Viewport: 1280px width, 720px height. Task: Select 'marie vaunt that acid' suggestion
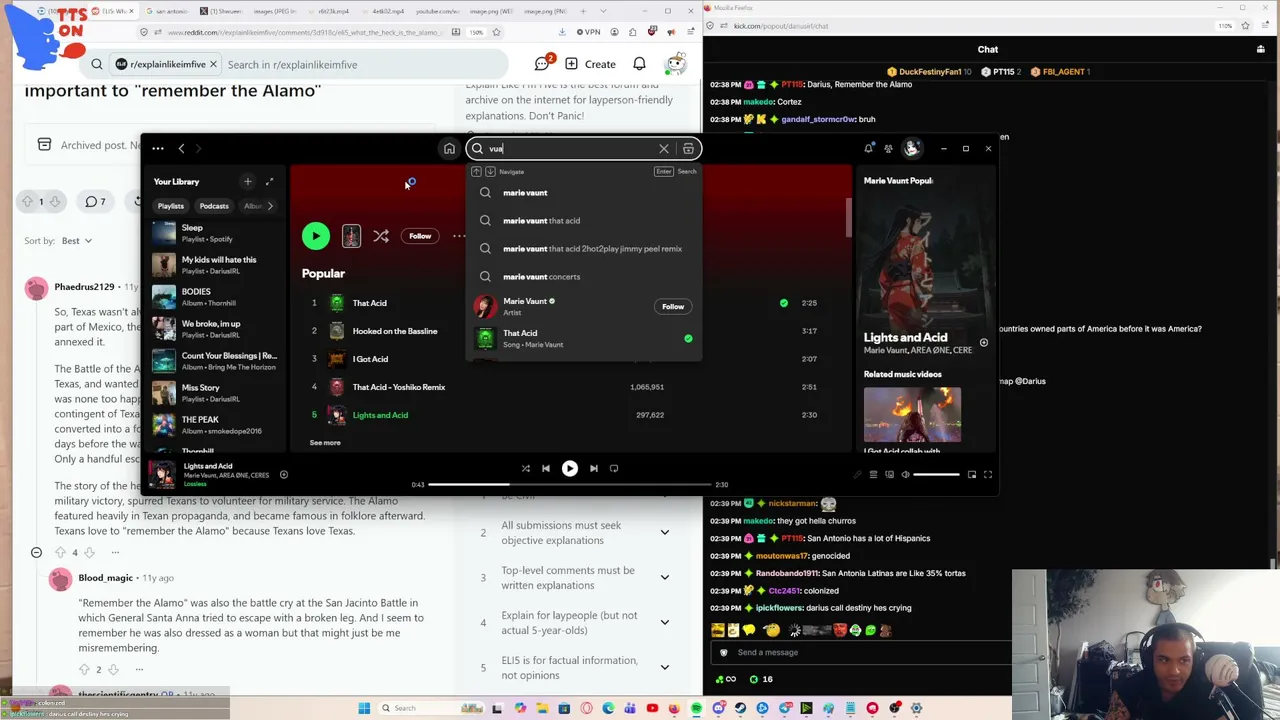(584, 221)
